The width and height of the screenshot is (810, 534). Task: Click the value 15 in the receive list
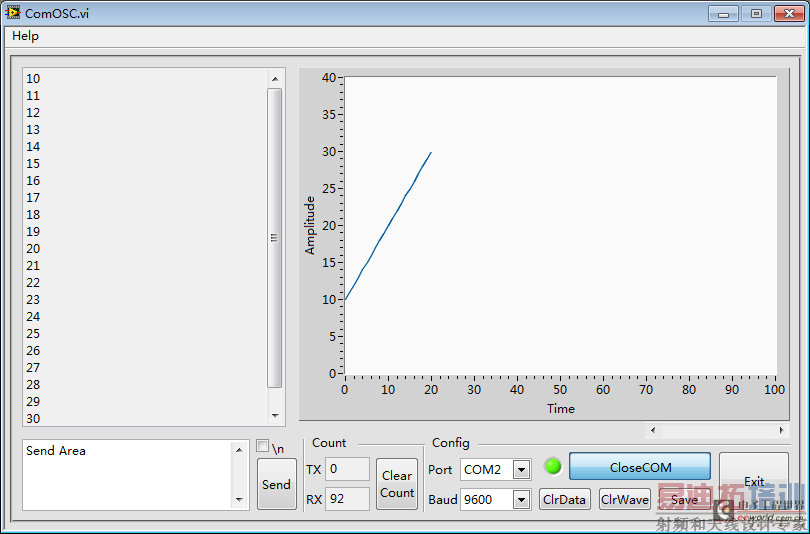pyautogui.click(x=33, y=164)
